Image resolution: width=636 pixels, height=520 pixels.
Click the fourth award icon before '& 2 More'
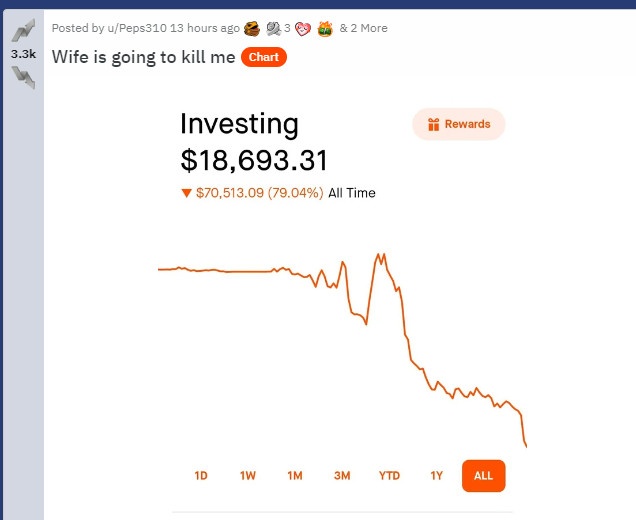tap(324, 28)
